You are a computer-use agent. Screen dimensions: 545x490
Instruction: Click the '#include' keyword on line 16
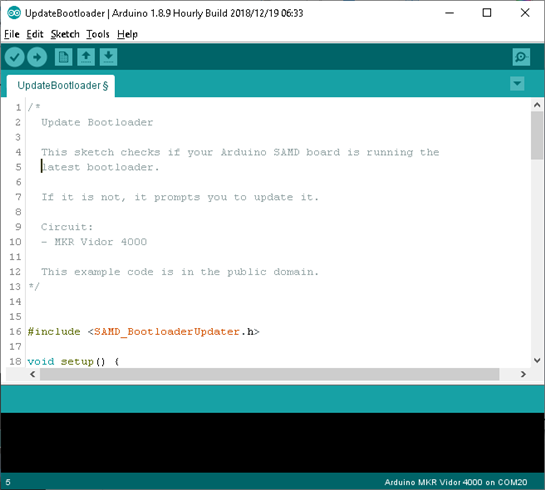54,332
